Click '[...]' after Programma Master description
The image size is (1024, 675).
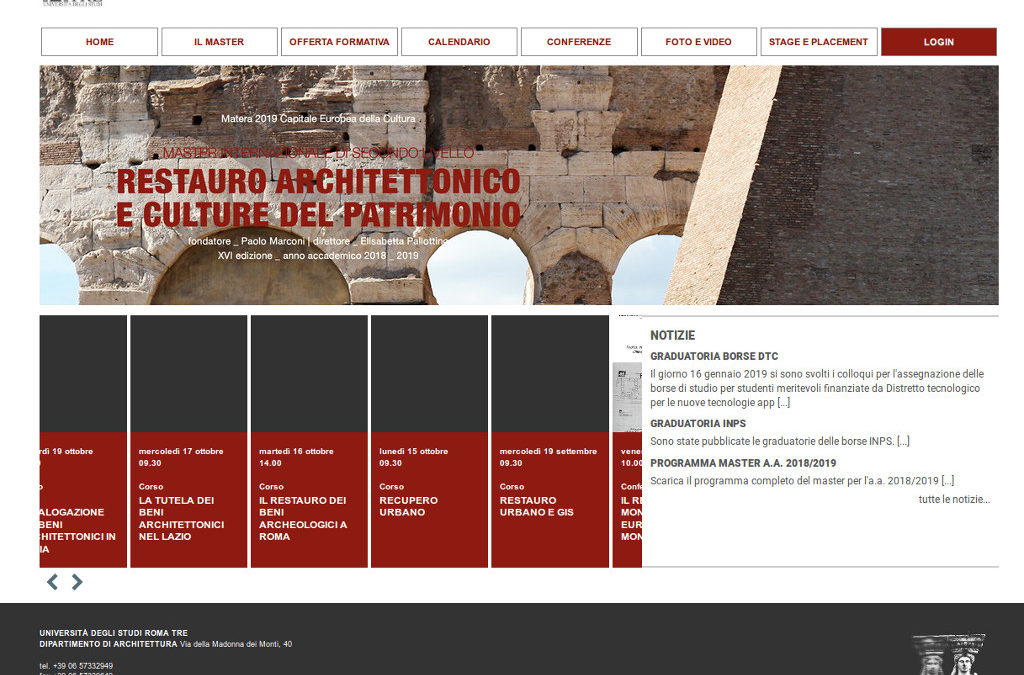coord(948,481)
